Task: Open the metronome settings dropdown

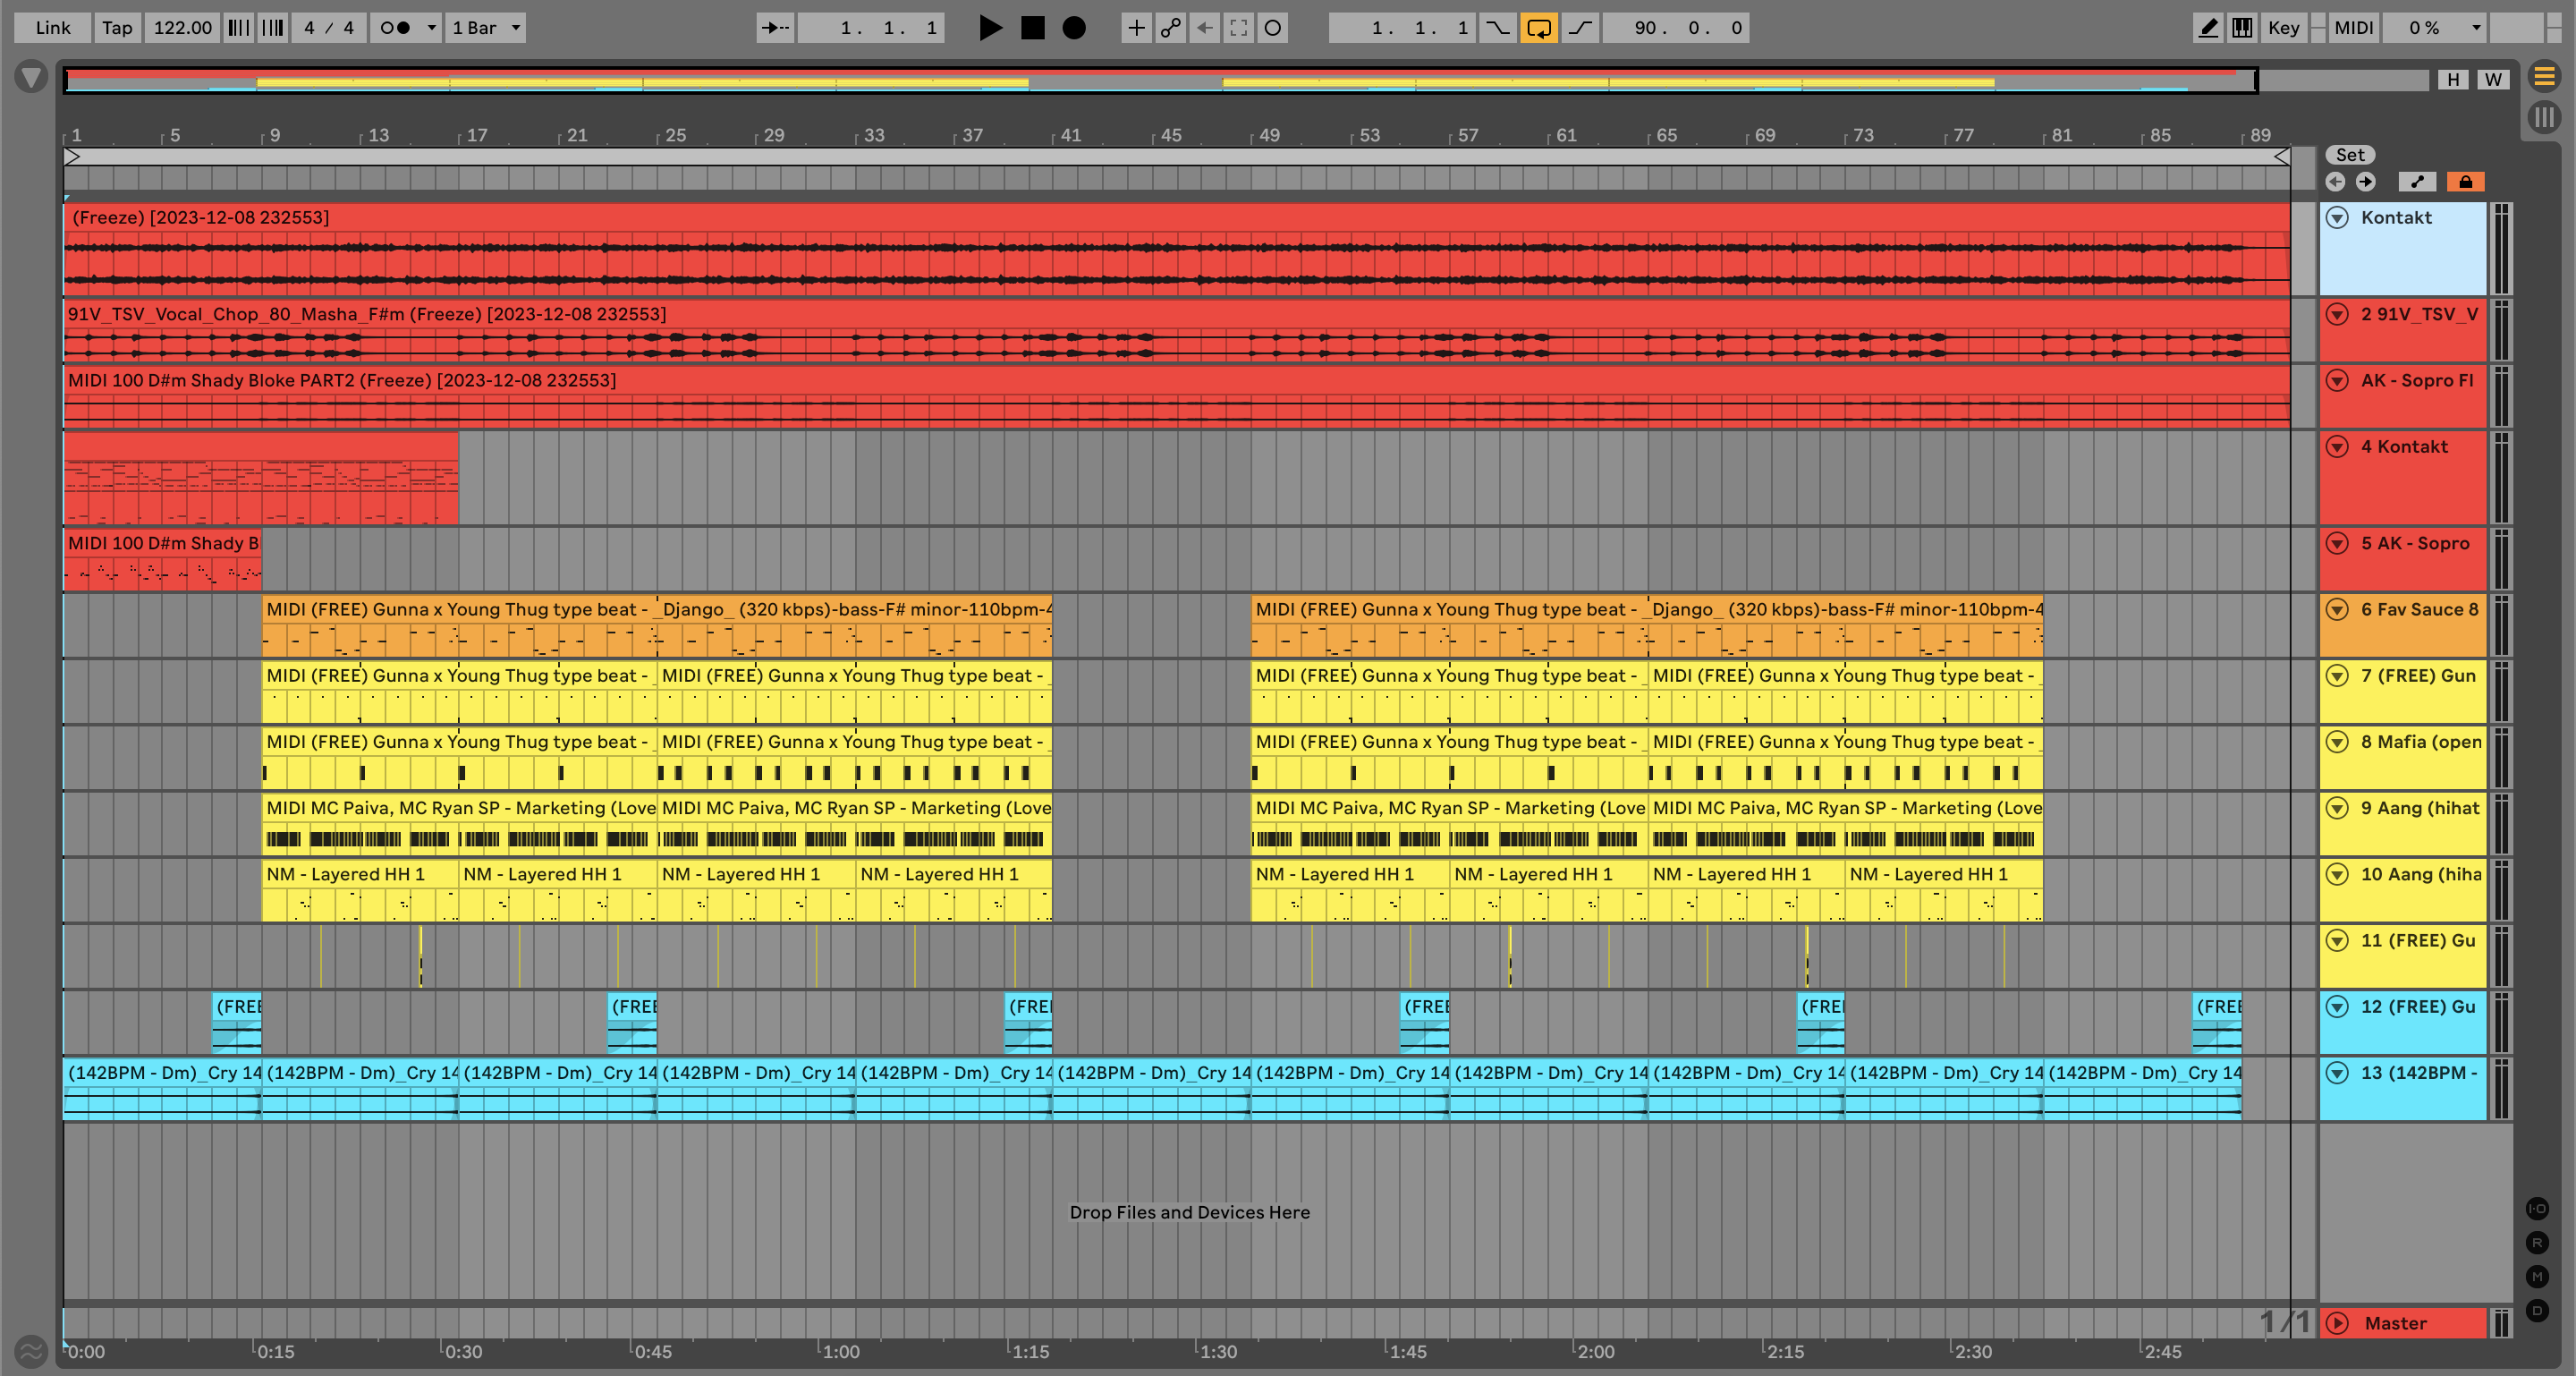Action: tap(431, 28)
